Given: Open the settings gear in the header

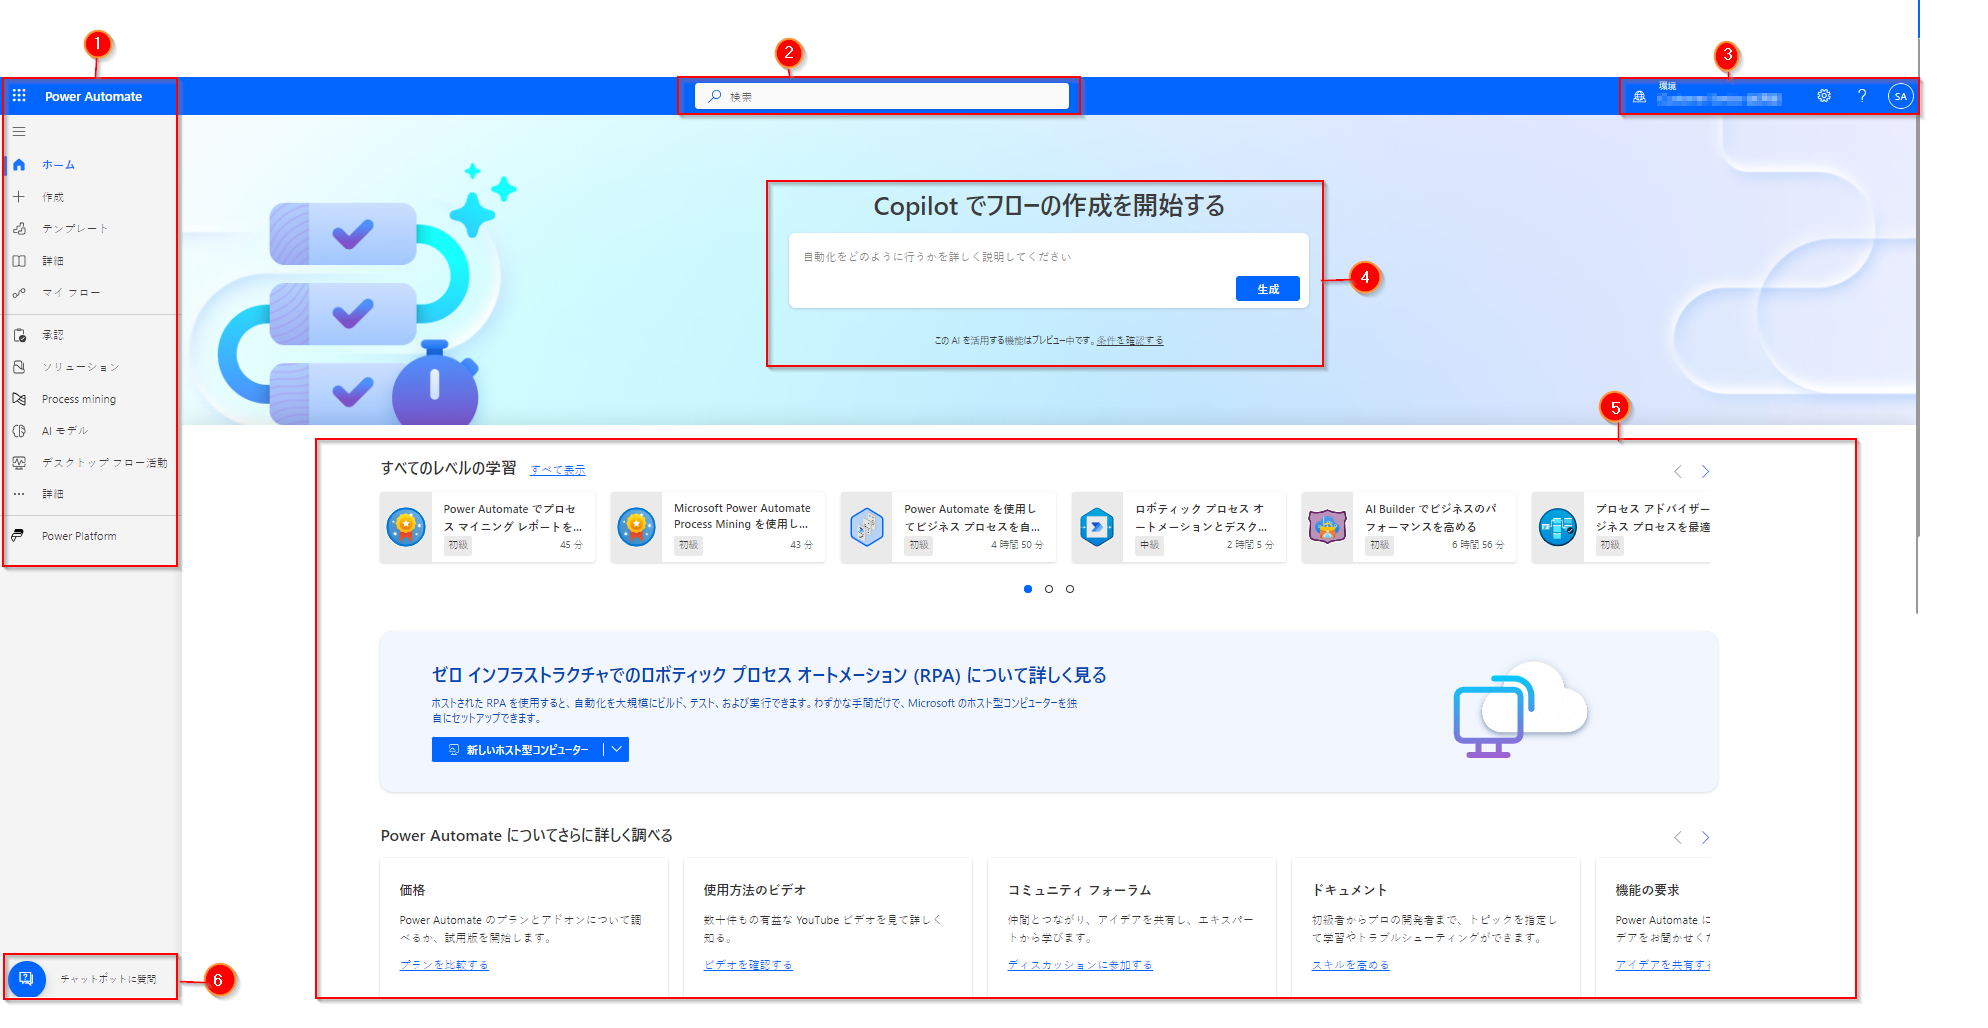Looking at the screenshot, I should 1824,96.
